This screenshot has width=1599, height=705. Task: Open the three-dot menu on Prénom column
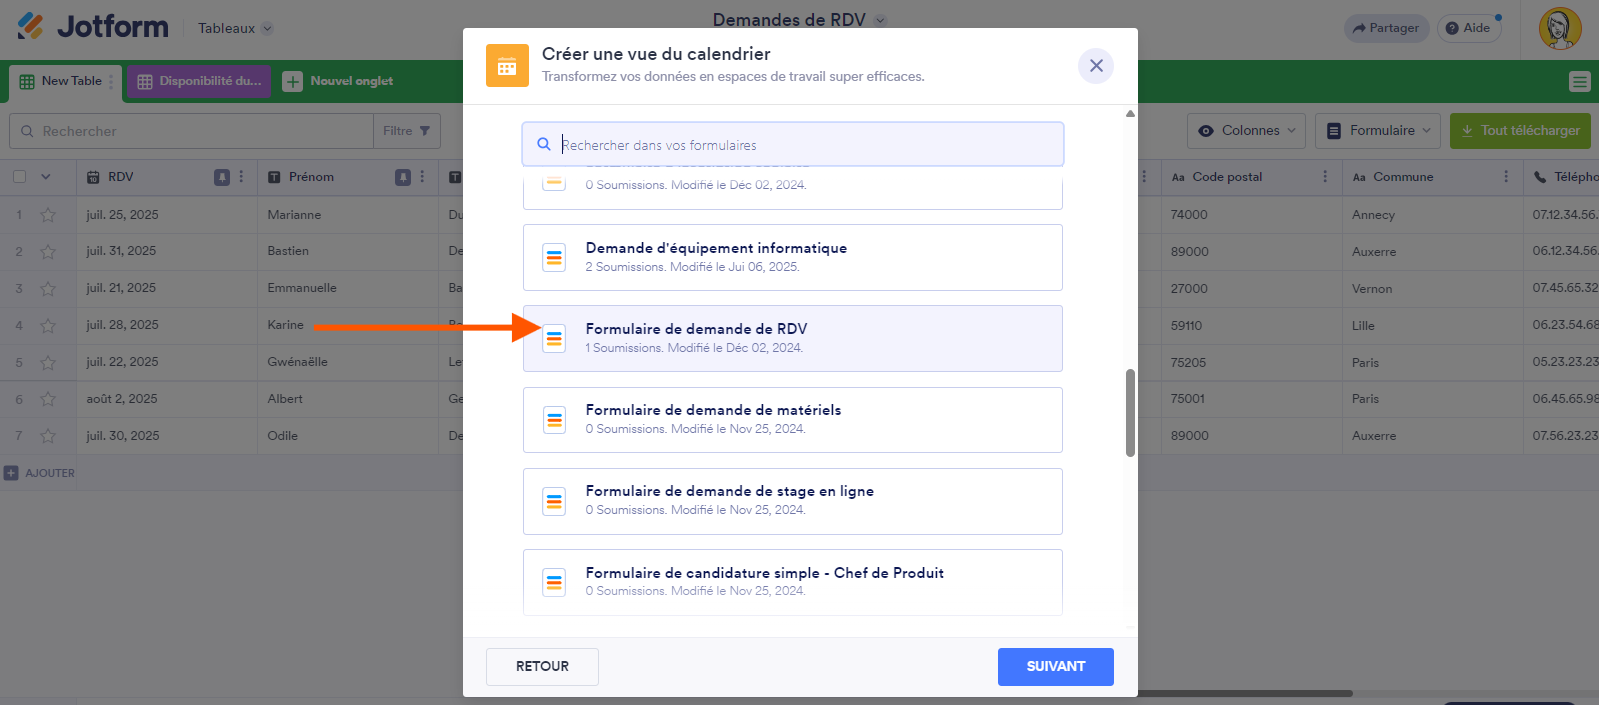(423, 177)
